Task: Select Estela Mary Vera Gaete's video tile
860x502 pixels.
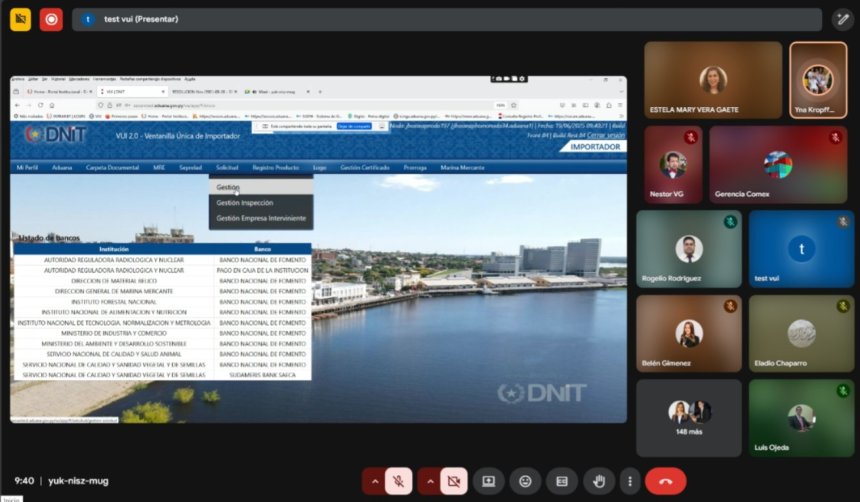Action: pos(712,80)
